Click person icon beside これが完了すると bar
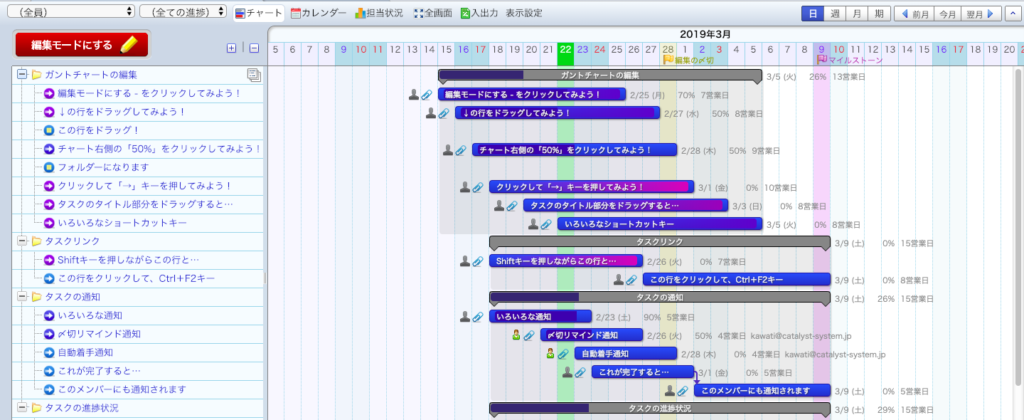 (565, 372)
